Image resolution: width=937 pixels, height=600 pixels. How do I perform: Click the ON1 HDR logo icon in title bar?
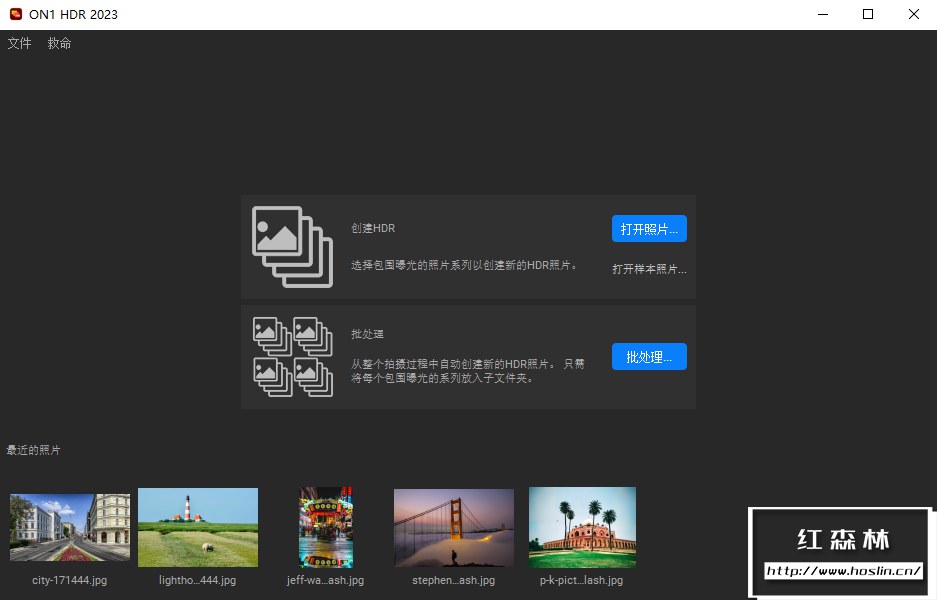(x=13, y=14)
